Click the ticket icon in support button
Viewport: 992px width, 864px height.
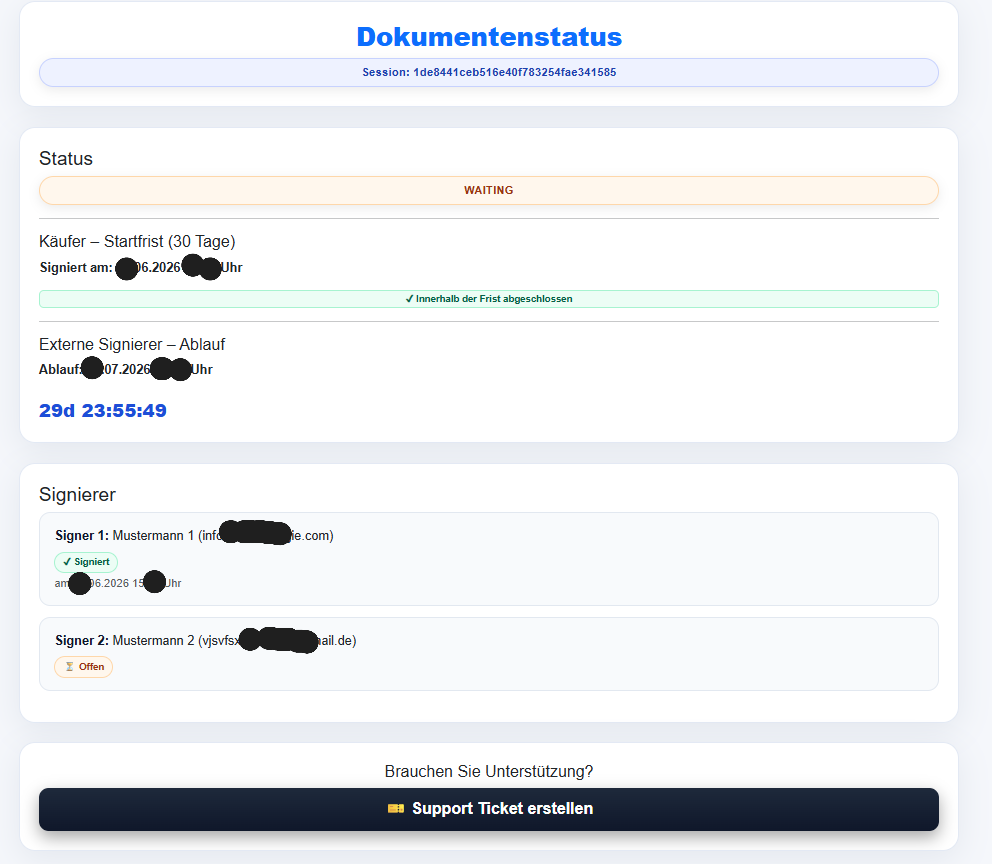pos(396,808)
